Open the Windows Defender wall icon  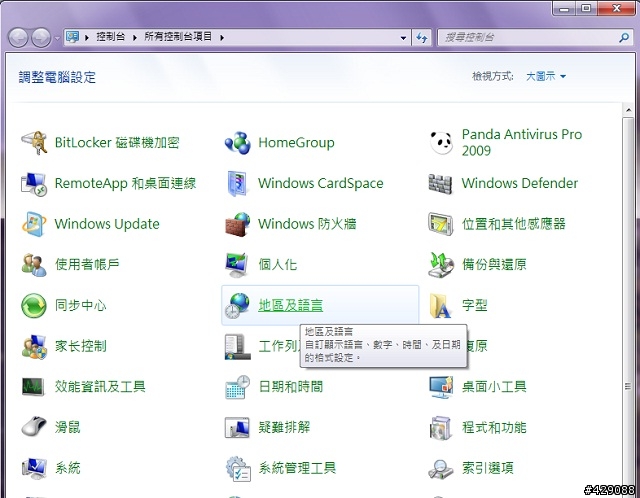(x=440, y=184)
